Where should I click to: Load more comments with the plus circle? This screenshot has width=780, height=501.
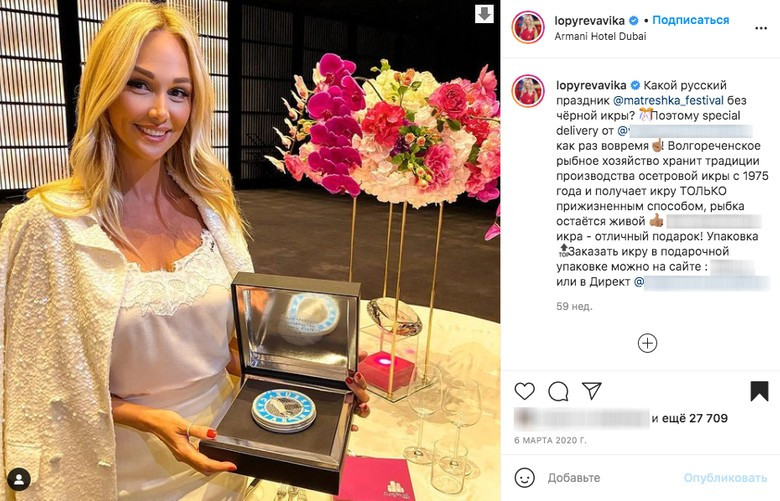[x=647, y=343]
